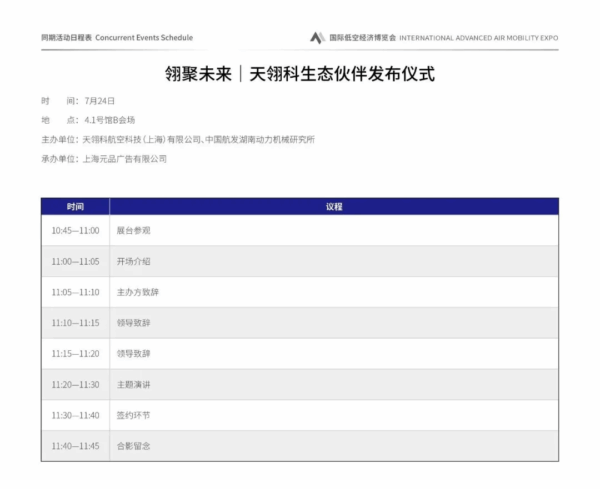The height and width of the screenshot is (489, 600).
Task: Select time cell '11:05—11:10'
Action: pos(75,292)
